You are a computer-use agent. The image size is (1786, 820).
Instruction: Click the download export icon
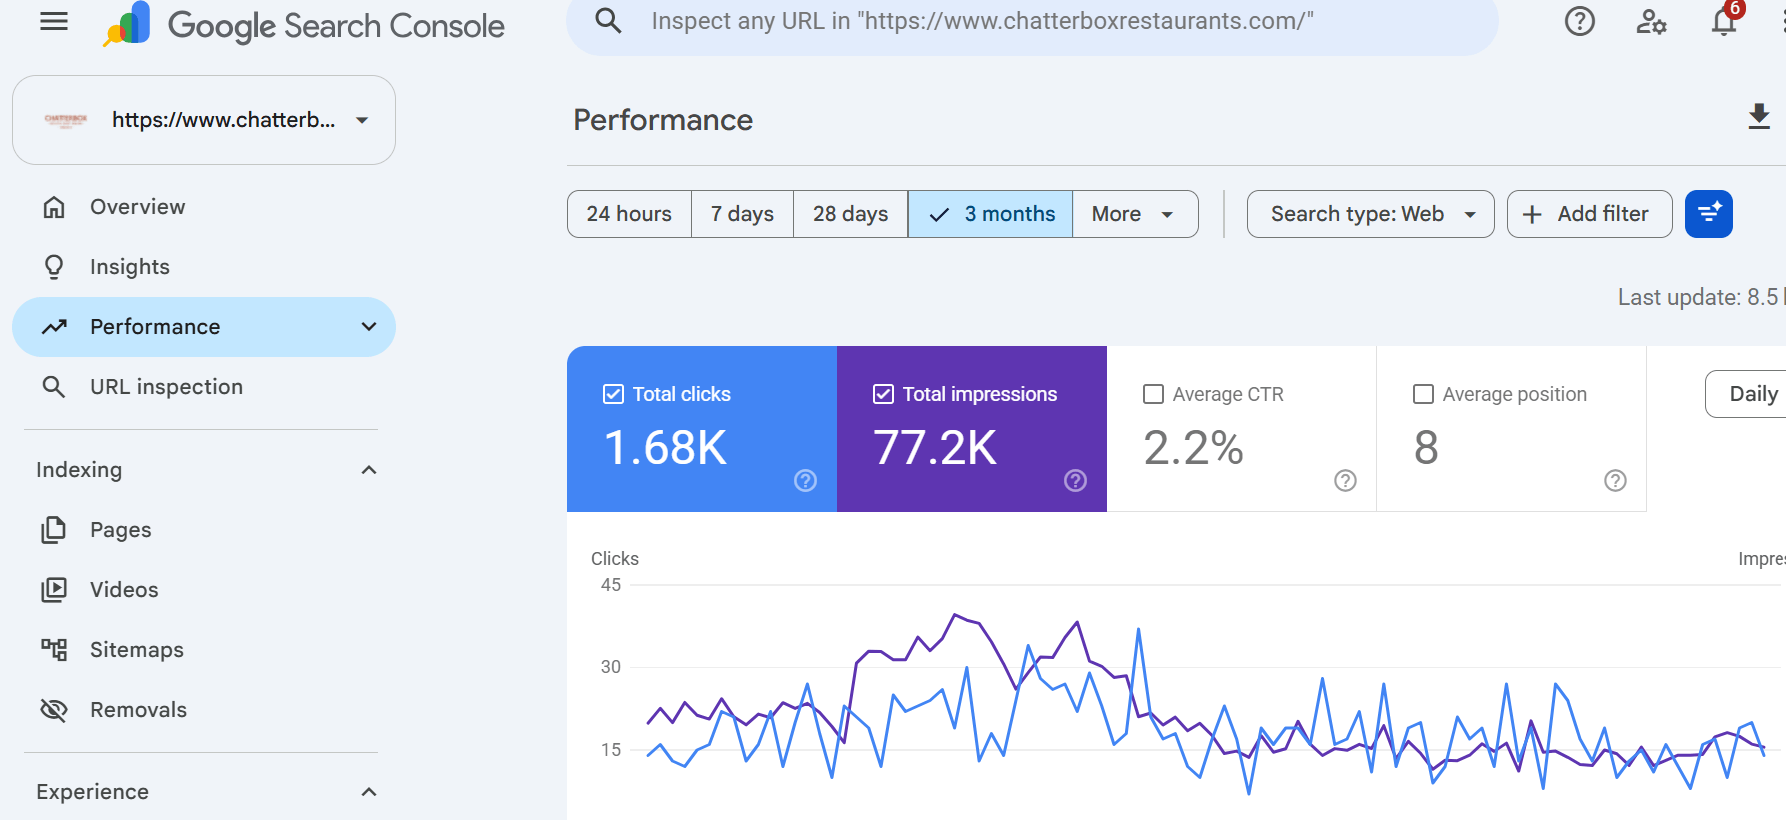pos(1759,116)
